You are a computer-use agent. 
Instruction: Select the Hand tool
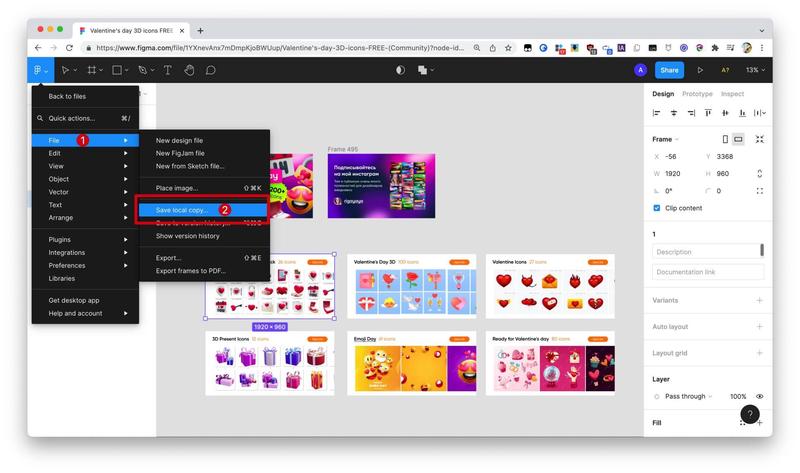pyautogui.click(x=189, y=70)
